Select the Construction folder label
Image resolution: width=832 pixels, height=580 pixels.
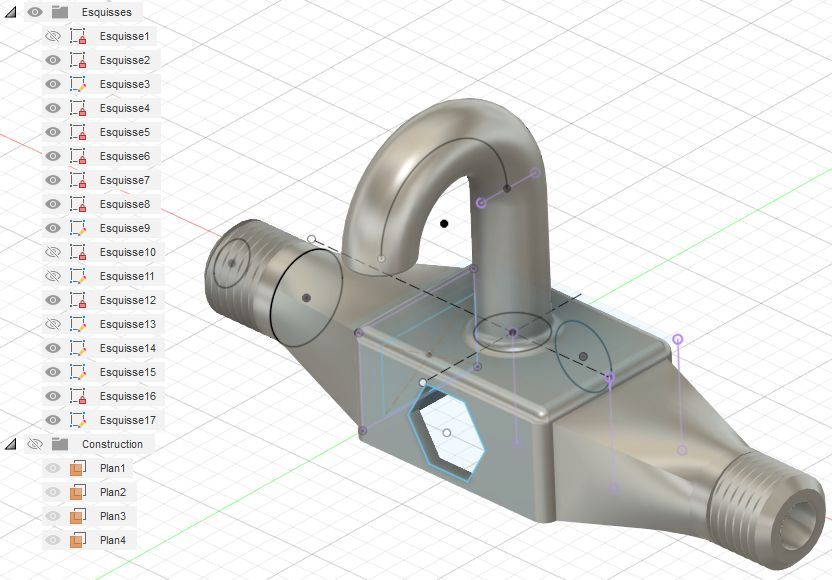pos(112,444)
